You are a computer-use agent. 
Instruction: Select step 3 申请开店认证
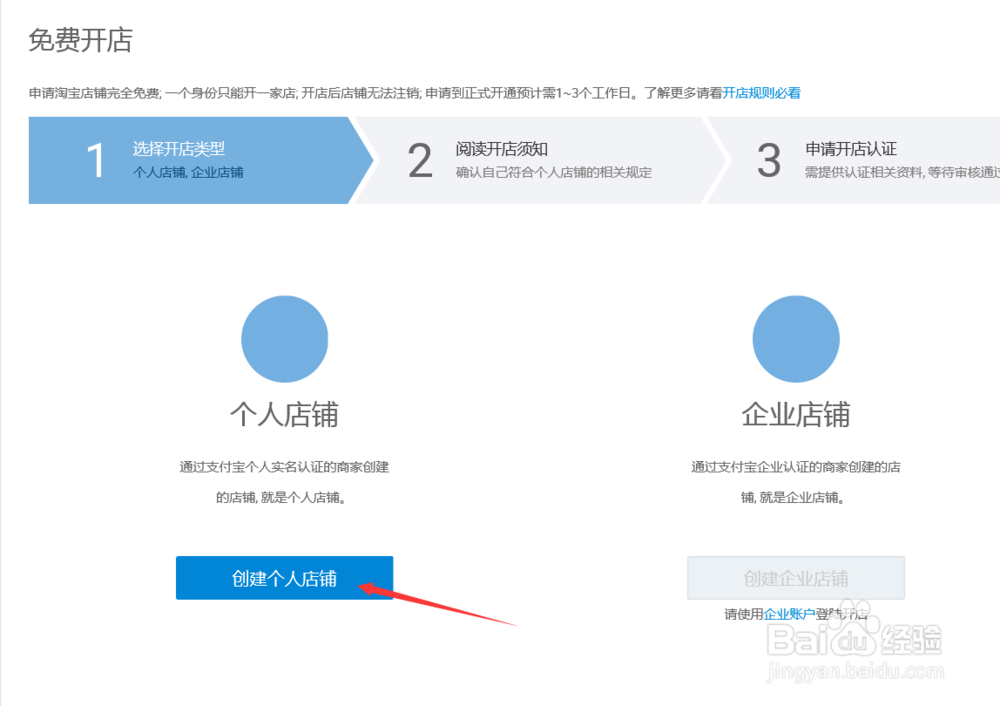point(855,160)
